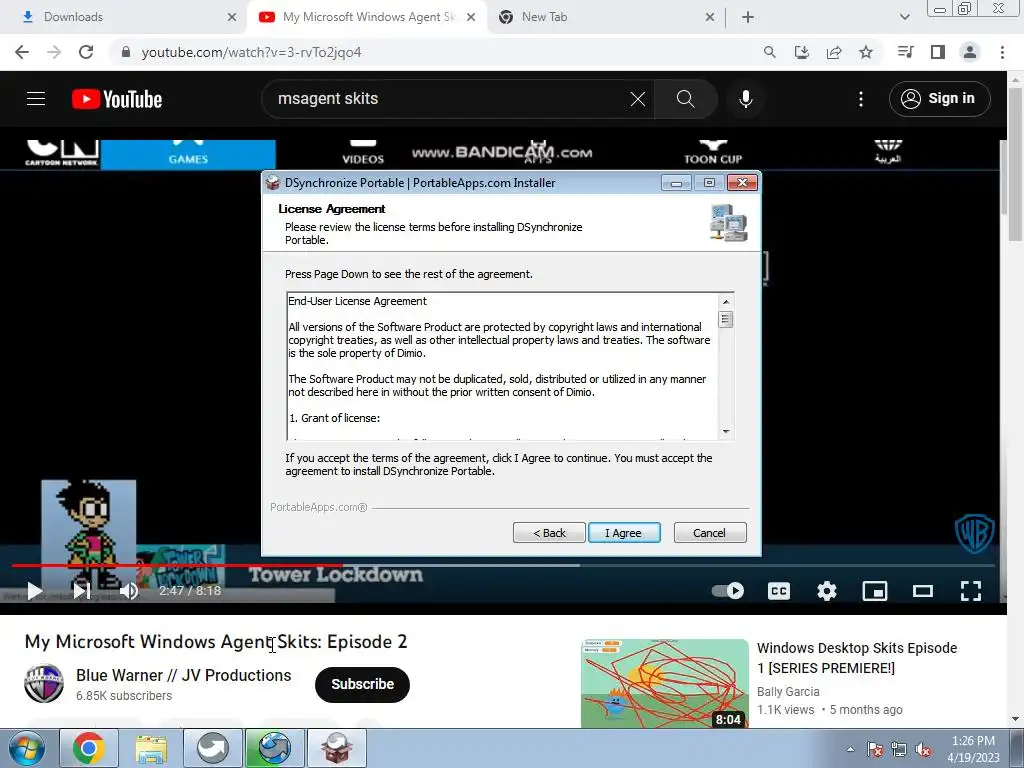Screen dimensions: 1024x768
Task: Switch to the New Tab tab
Action: tap(603, 17)
